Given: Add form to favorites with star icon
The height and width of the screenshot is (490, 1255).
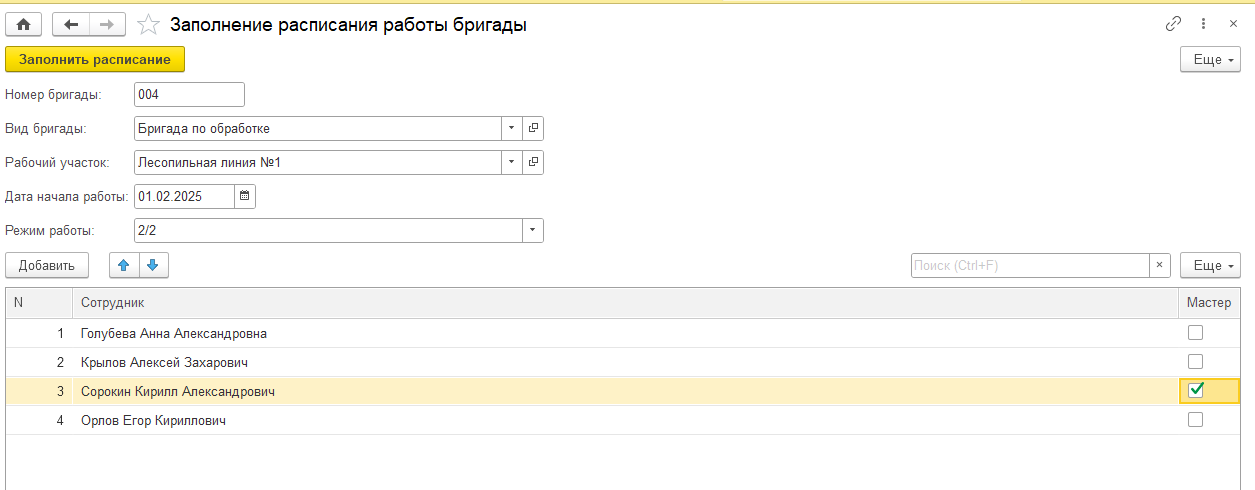Looking at the screenshot, I should [147, 24].
